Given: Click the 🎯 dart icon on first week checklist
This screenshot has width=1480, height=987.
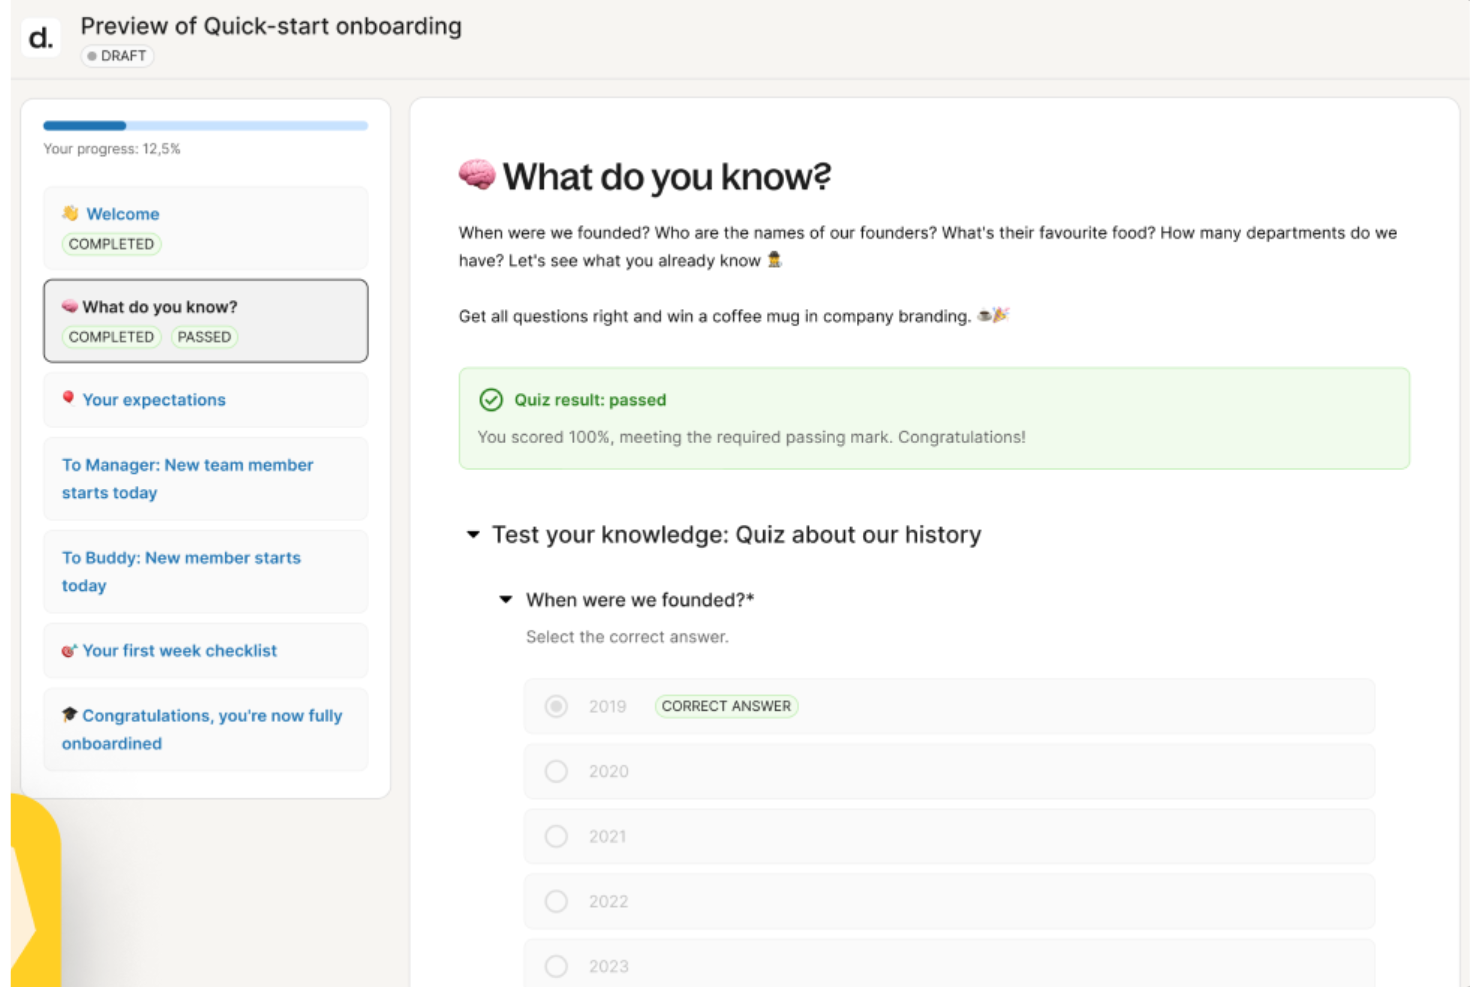Looking at the screenshot, I should 68,650.
